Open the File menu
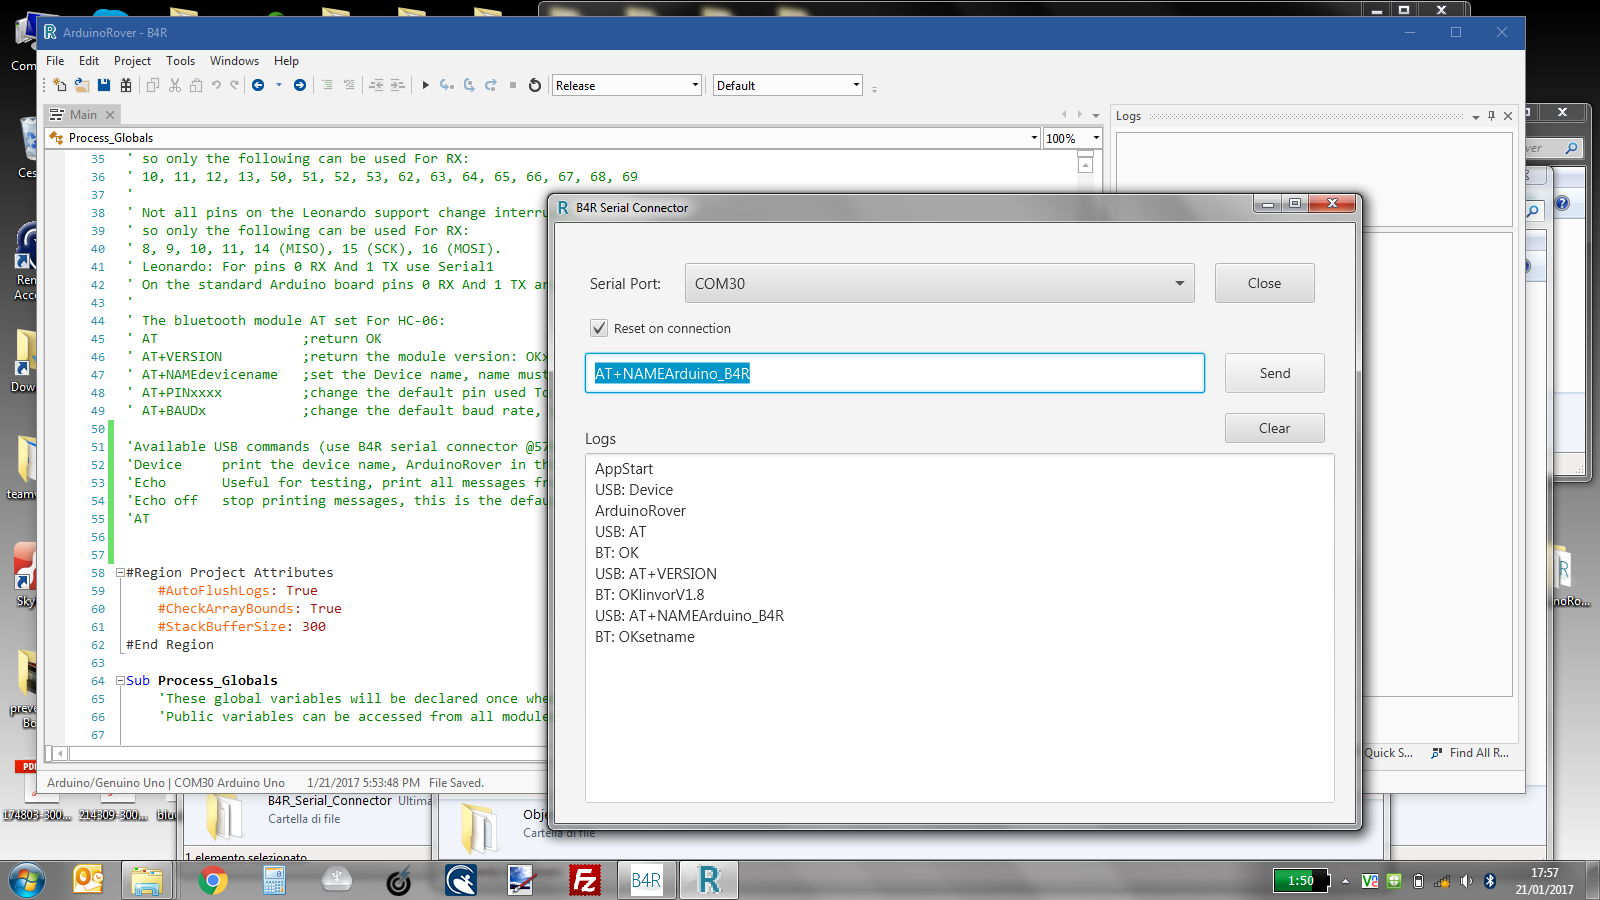The height and width of the screenshot is (900, 1600). point(55,61)
